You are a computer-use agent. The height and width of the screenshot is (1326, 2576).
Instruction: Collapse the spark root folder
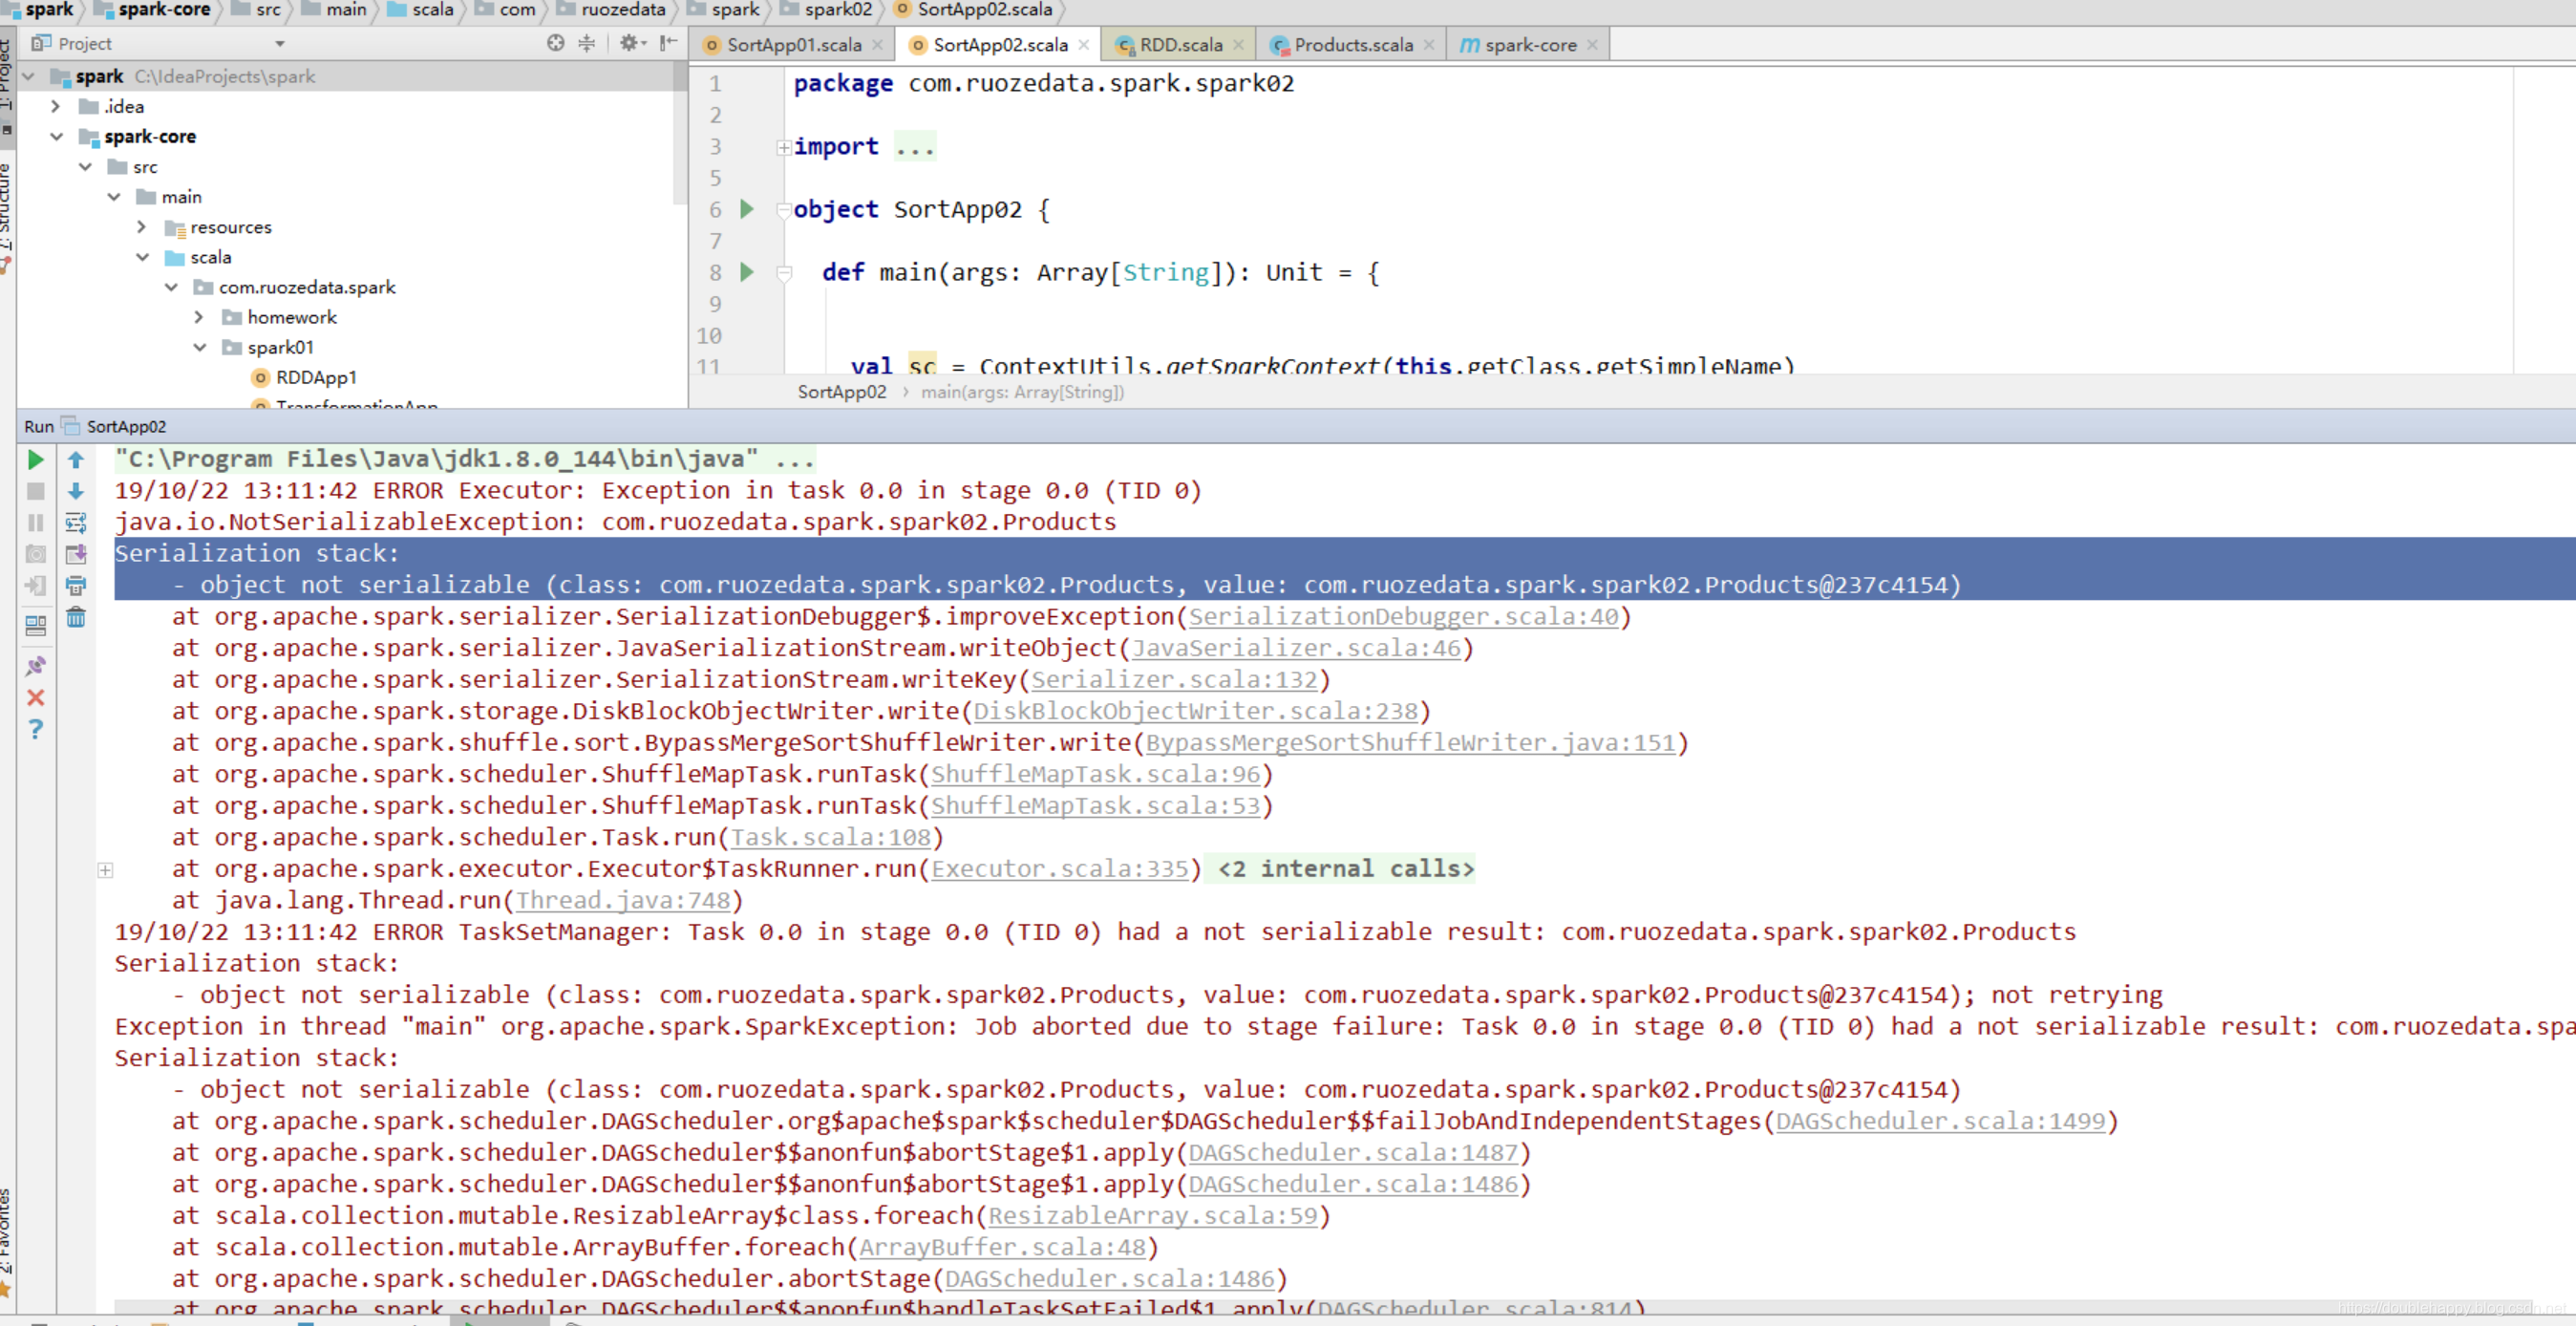point(29,76)
